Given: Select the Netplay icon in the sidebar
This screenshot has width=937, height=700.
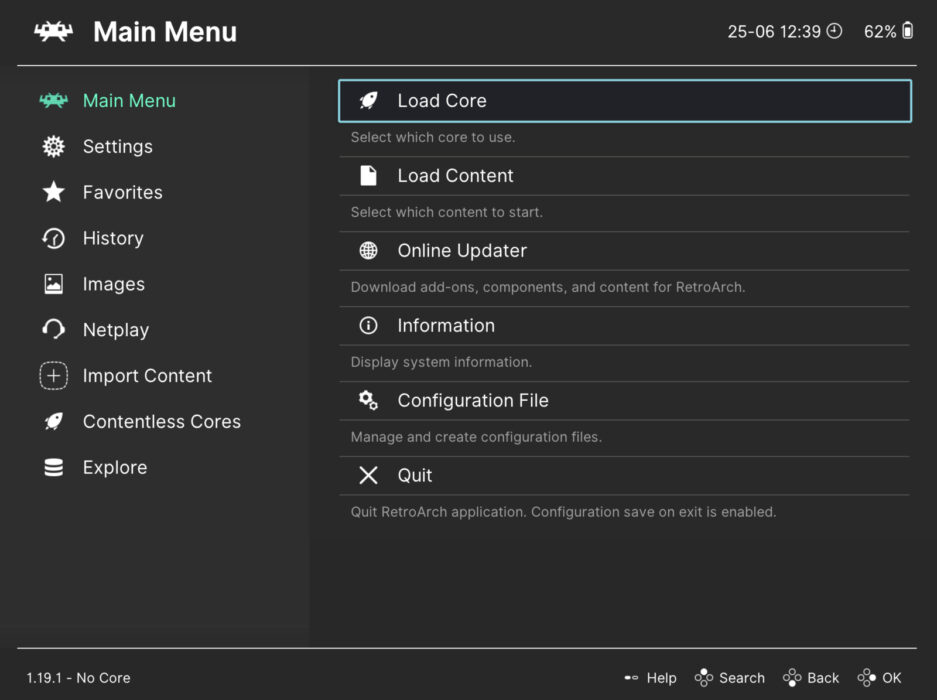Looking at the screenshot, I should click(x=54, y=330).
